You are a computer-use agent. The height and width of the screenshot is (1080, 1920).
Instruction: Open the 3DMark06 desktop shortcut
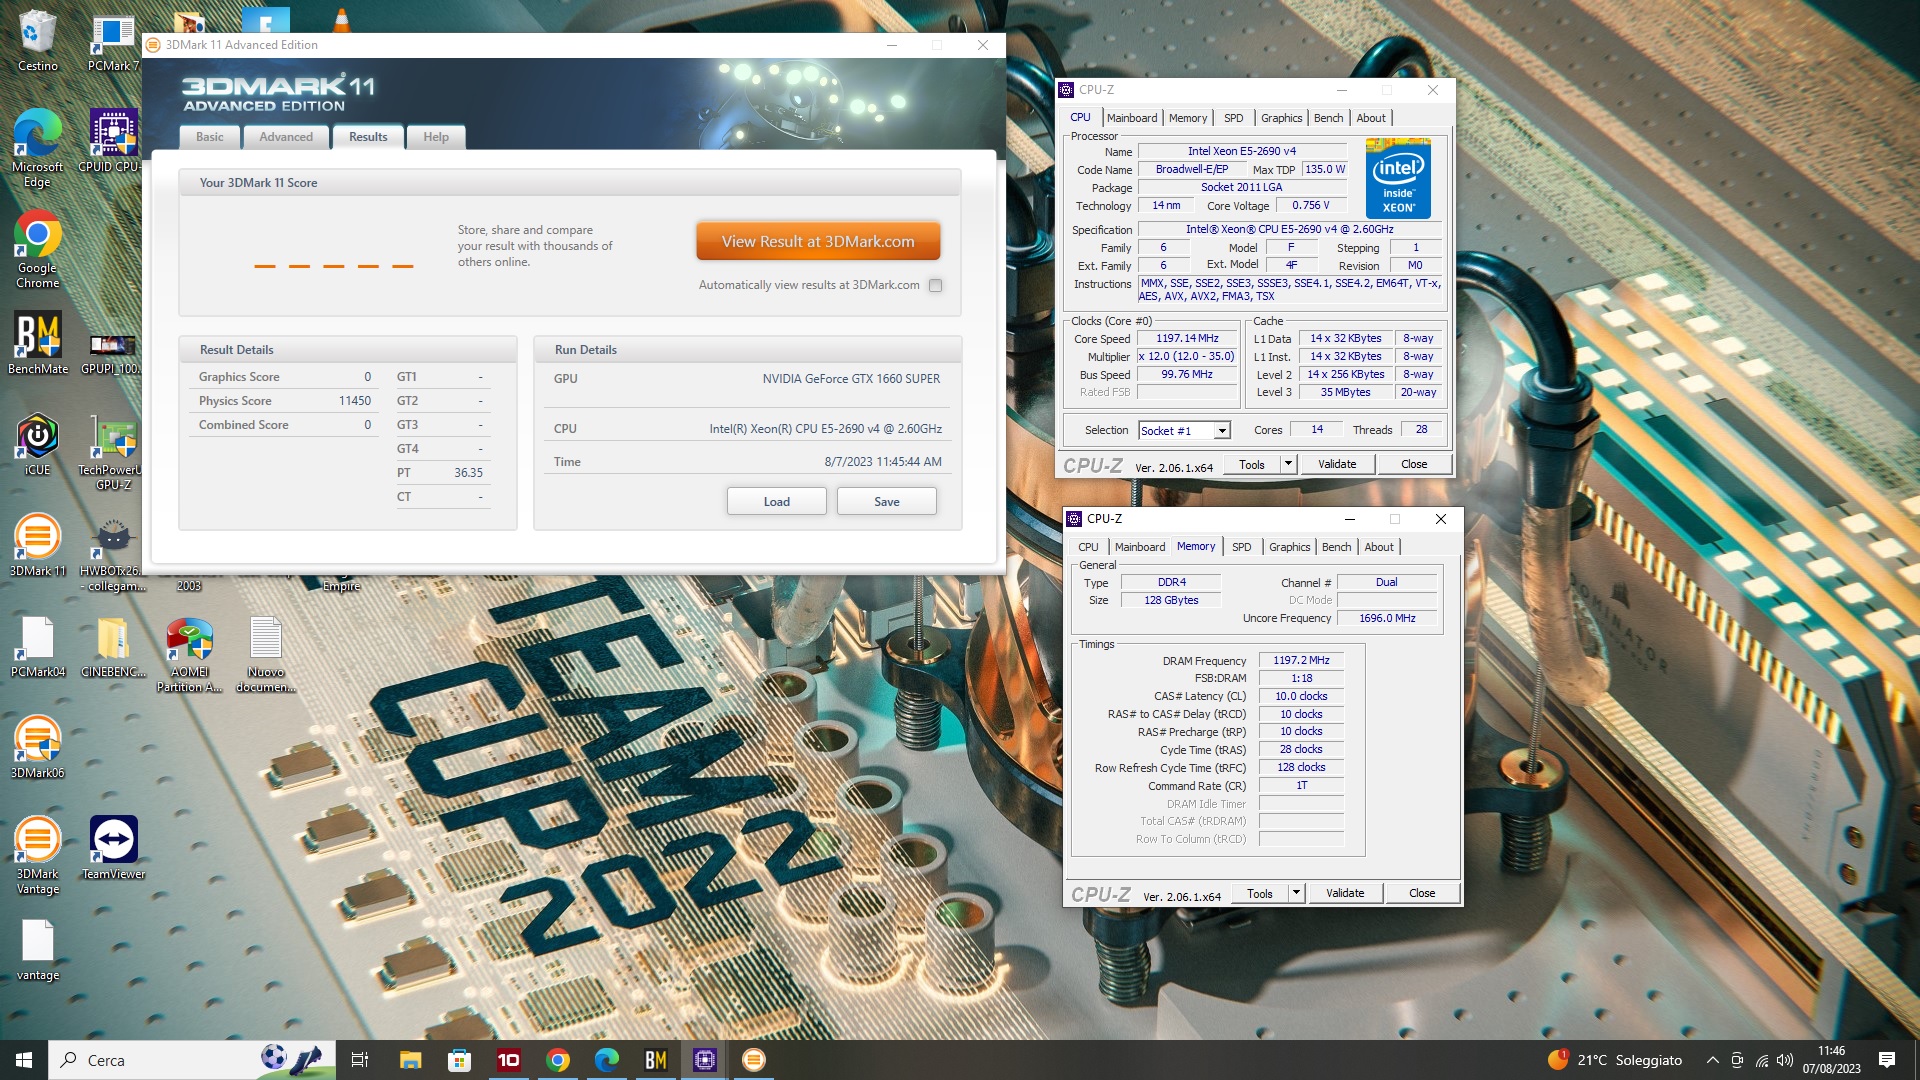click(37, 747)
